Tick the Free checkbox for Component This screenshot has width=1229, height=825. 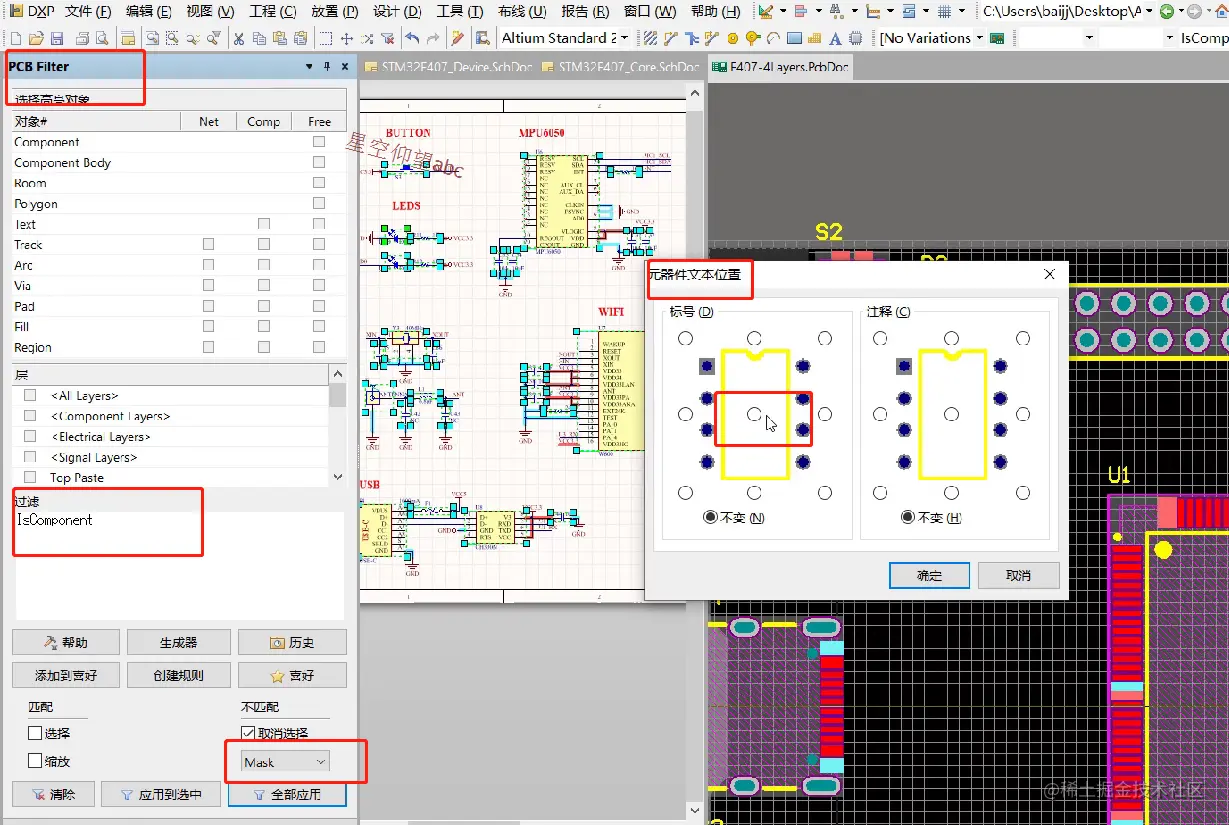[x=319, y=142]
